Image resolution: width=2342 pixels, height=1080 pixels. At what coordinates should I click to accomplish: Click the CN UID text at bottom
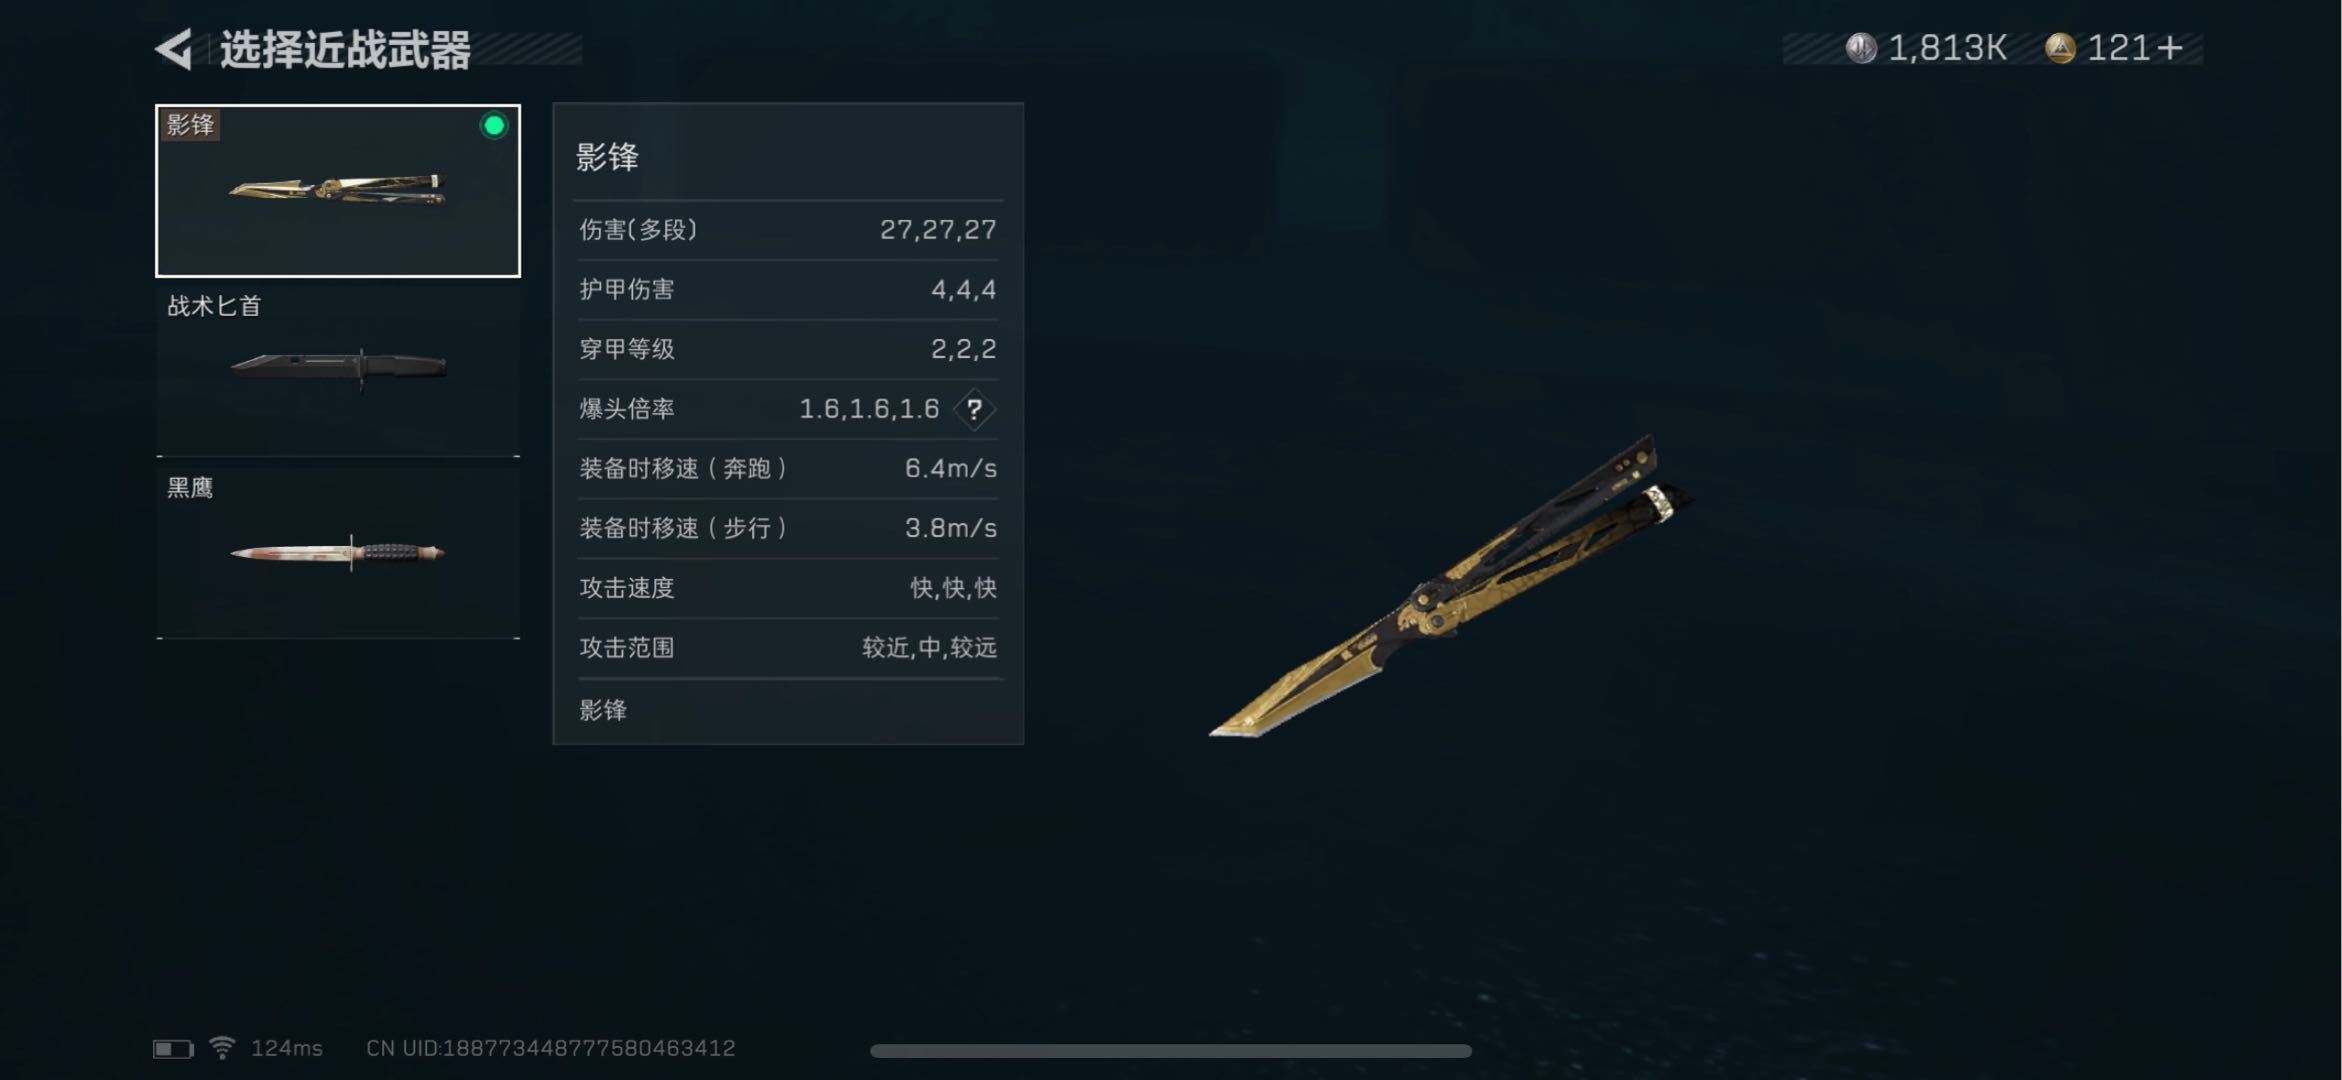(x=551, y=1048)
